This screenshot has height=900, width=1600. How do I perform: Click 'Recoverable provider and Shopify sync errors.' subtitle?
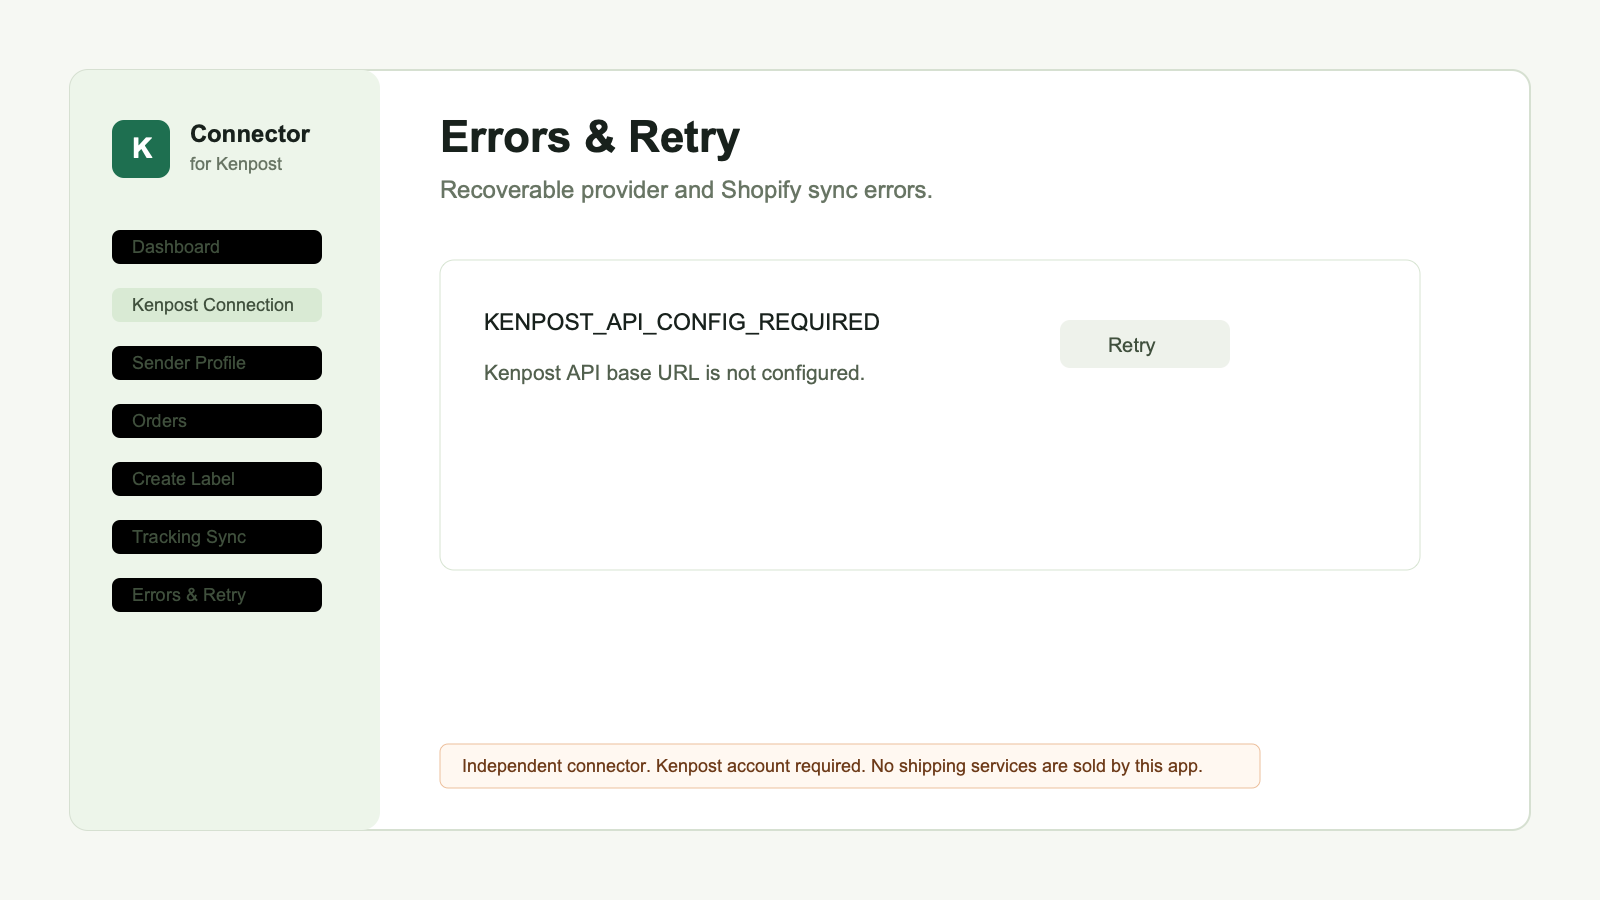(686, 190)
